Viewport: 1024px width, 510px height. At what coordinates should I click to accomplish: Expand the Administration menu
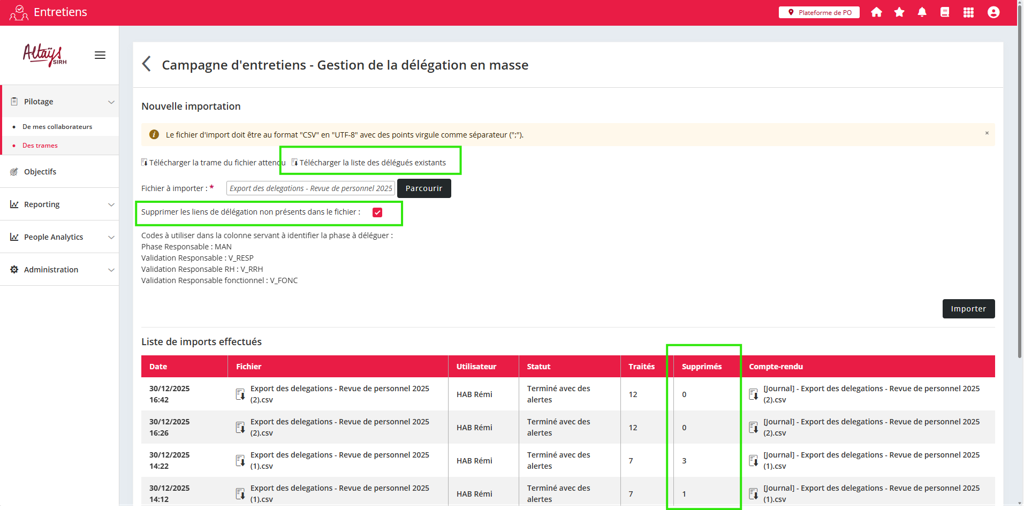click(111, 270)
